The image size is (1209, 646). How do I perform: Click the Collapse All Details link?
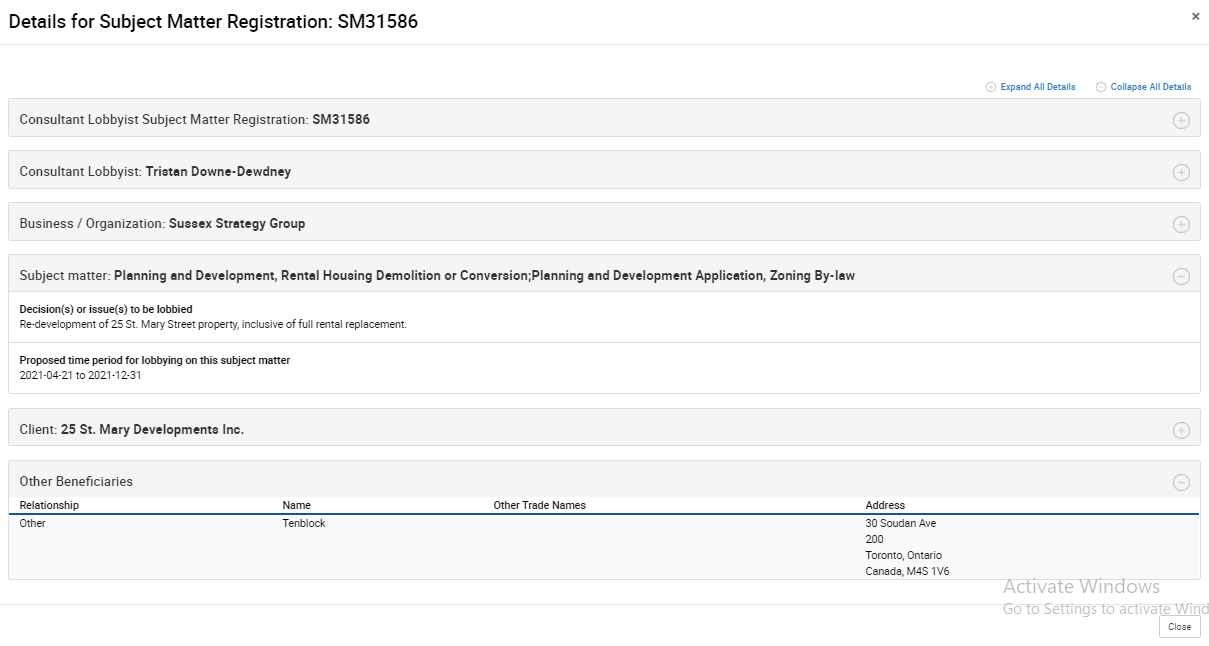[x=1150, y=87]
